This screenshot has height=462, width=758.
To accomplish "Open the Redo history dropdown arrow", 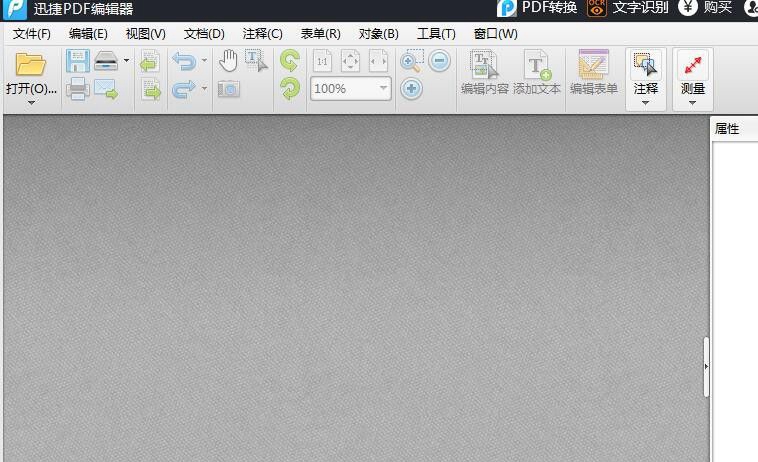I will coord(204,89).
